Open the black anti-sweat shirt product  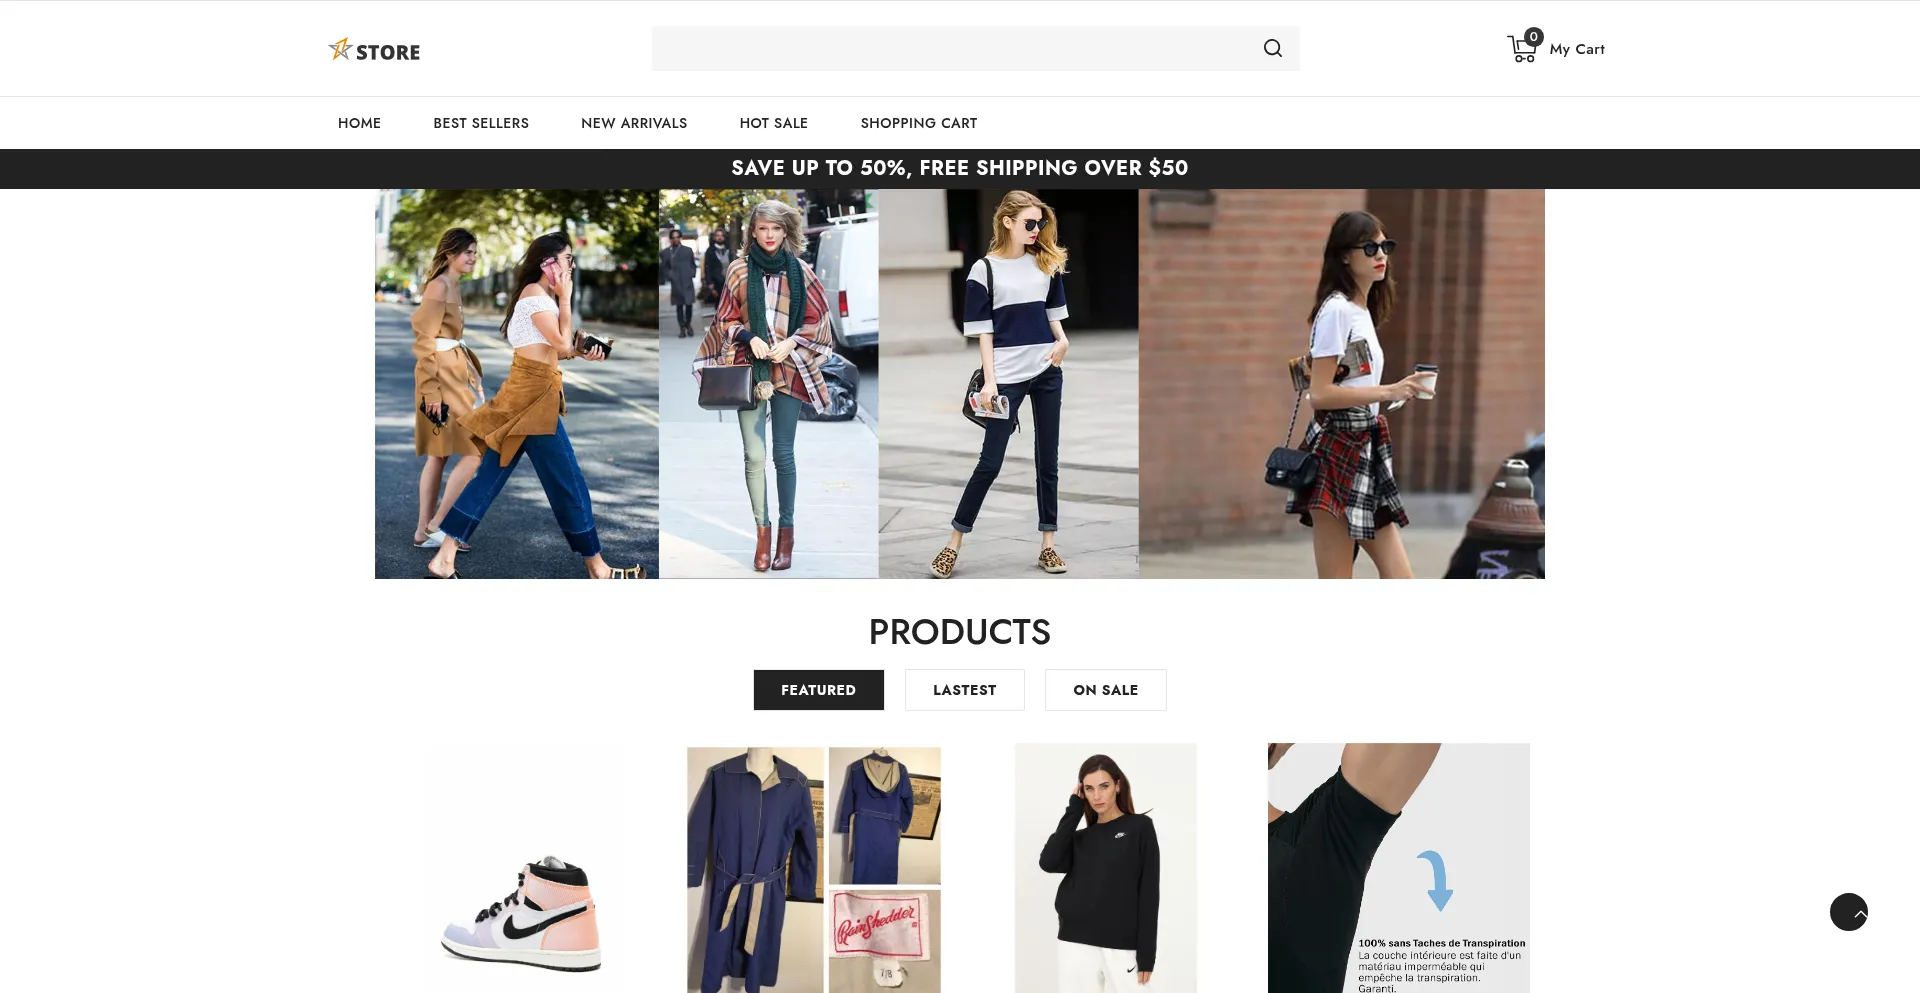click(x=1398, y=868)
